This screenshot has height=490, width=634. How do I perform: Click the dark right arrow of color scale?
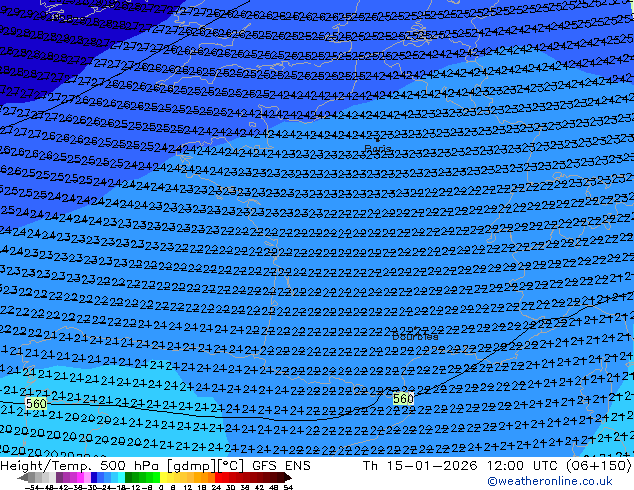coord(288,477)
